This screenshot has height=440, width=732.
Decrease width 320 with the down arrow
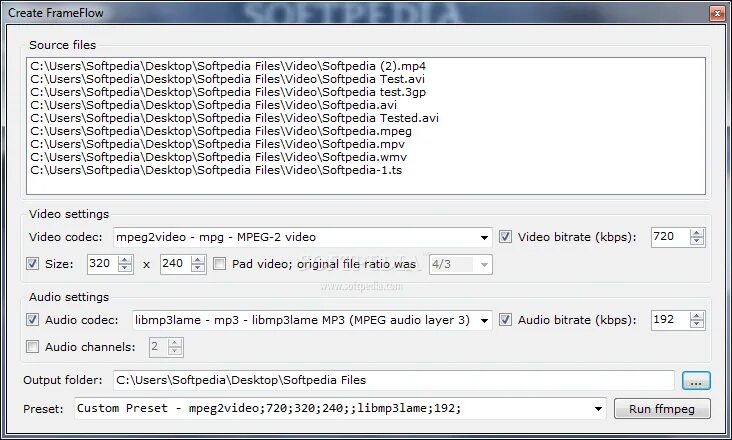(125, 268)
